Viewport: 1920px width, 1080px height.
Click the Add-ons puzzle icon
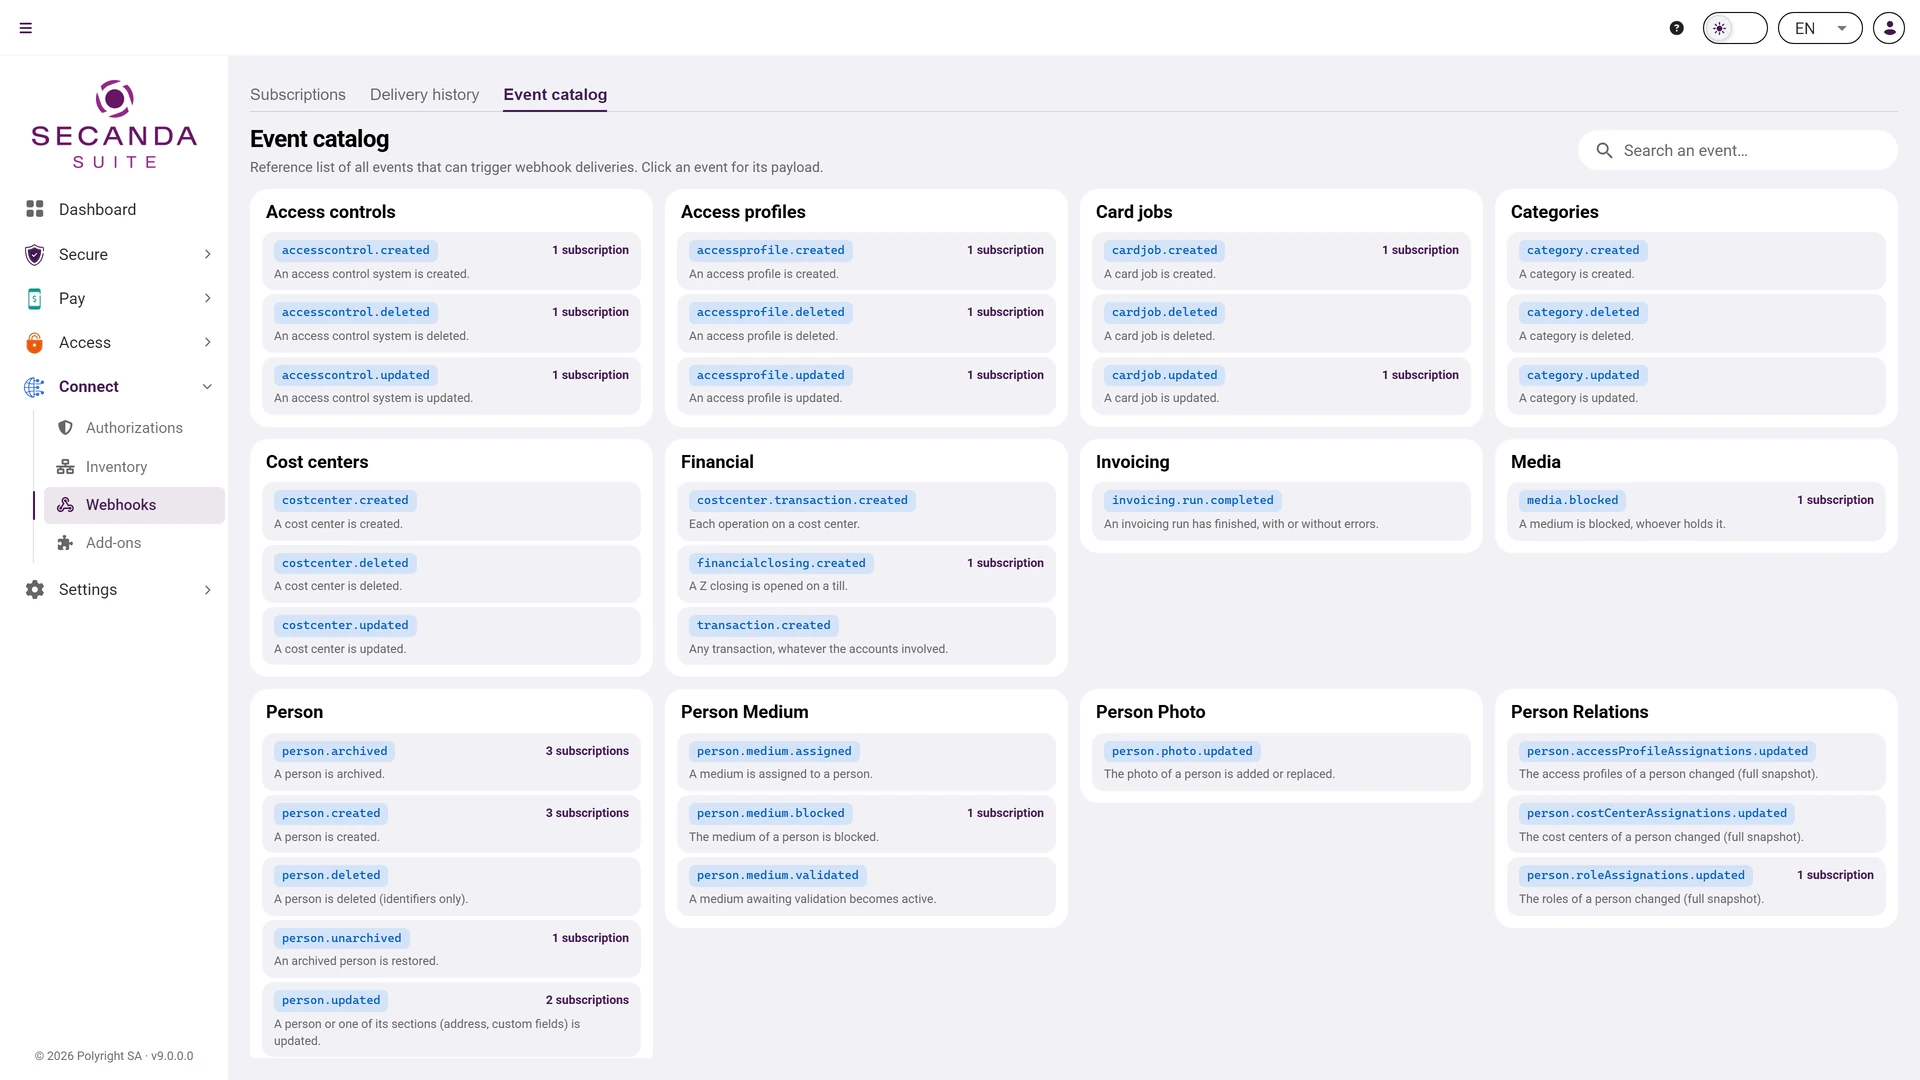pos(66,543)
